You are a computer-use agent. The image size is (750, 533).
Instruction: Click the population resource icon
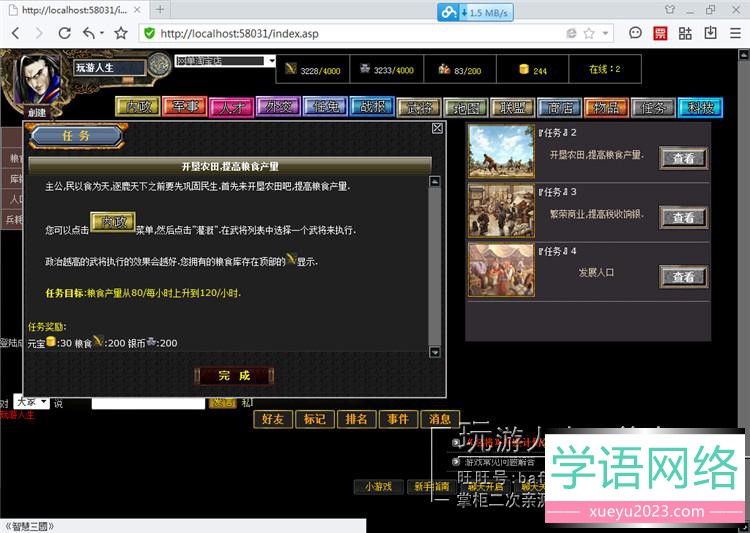click(x=444, y=69)
